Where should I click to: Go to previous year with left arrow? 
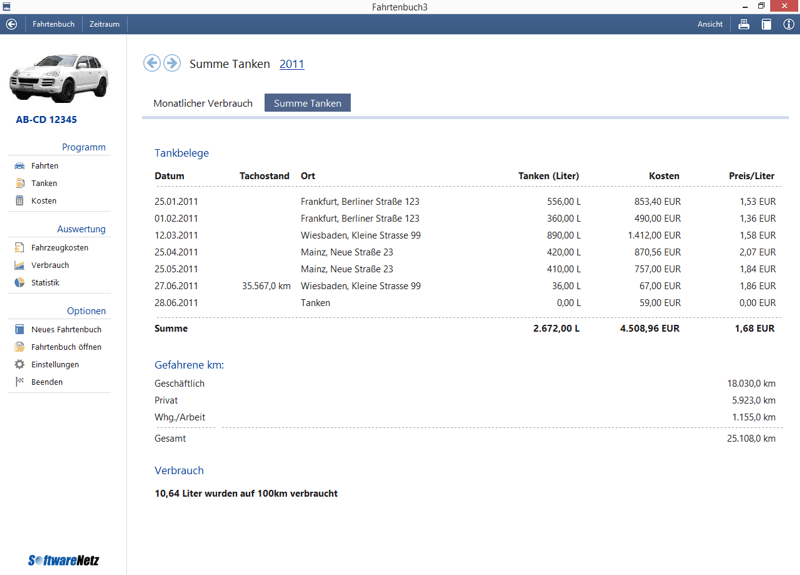(152, 63)
